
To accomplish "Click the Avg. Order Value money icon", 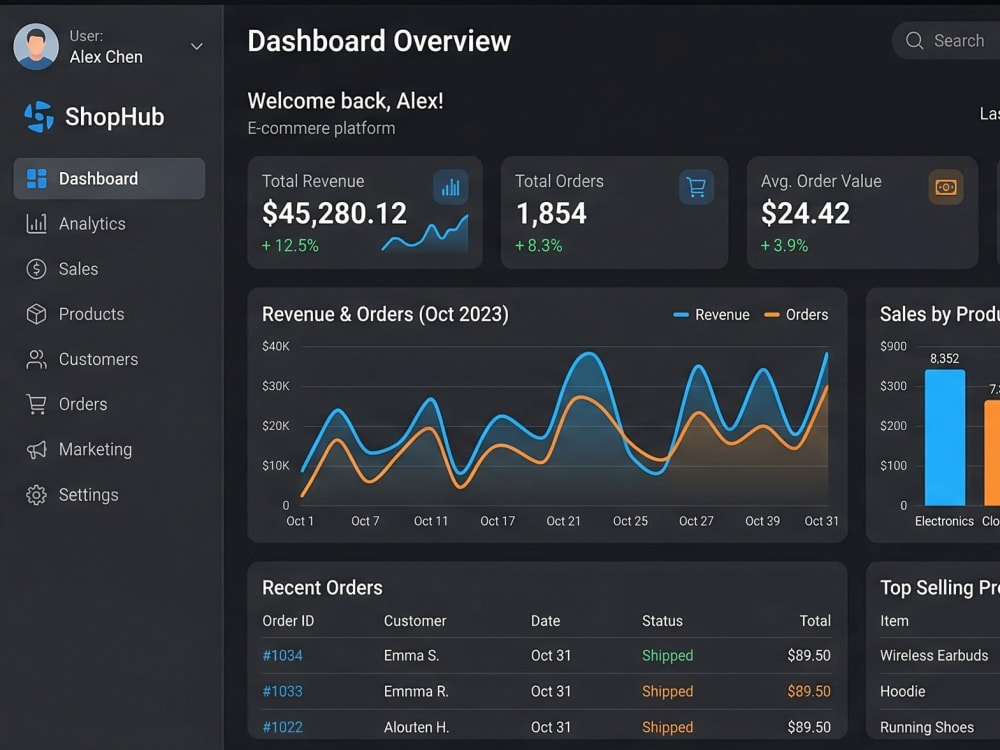I will [946, 188].
